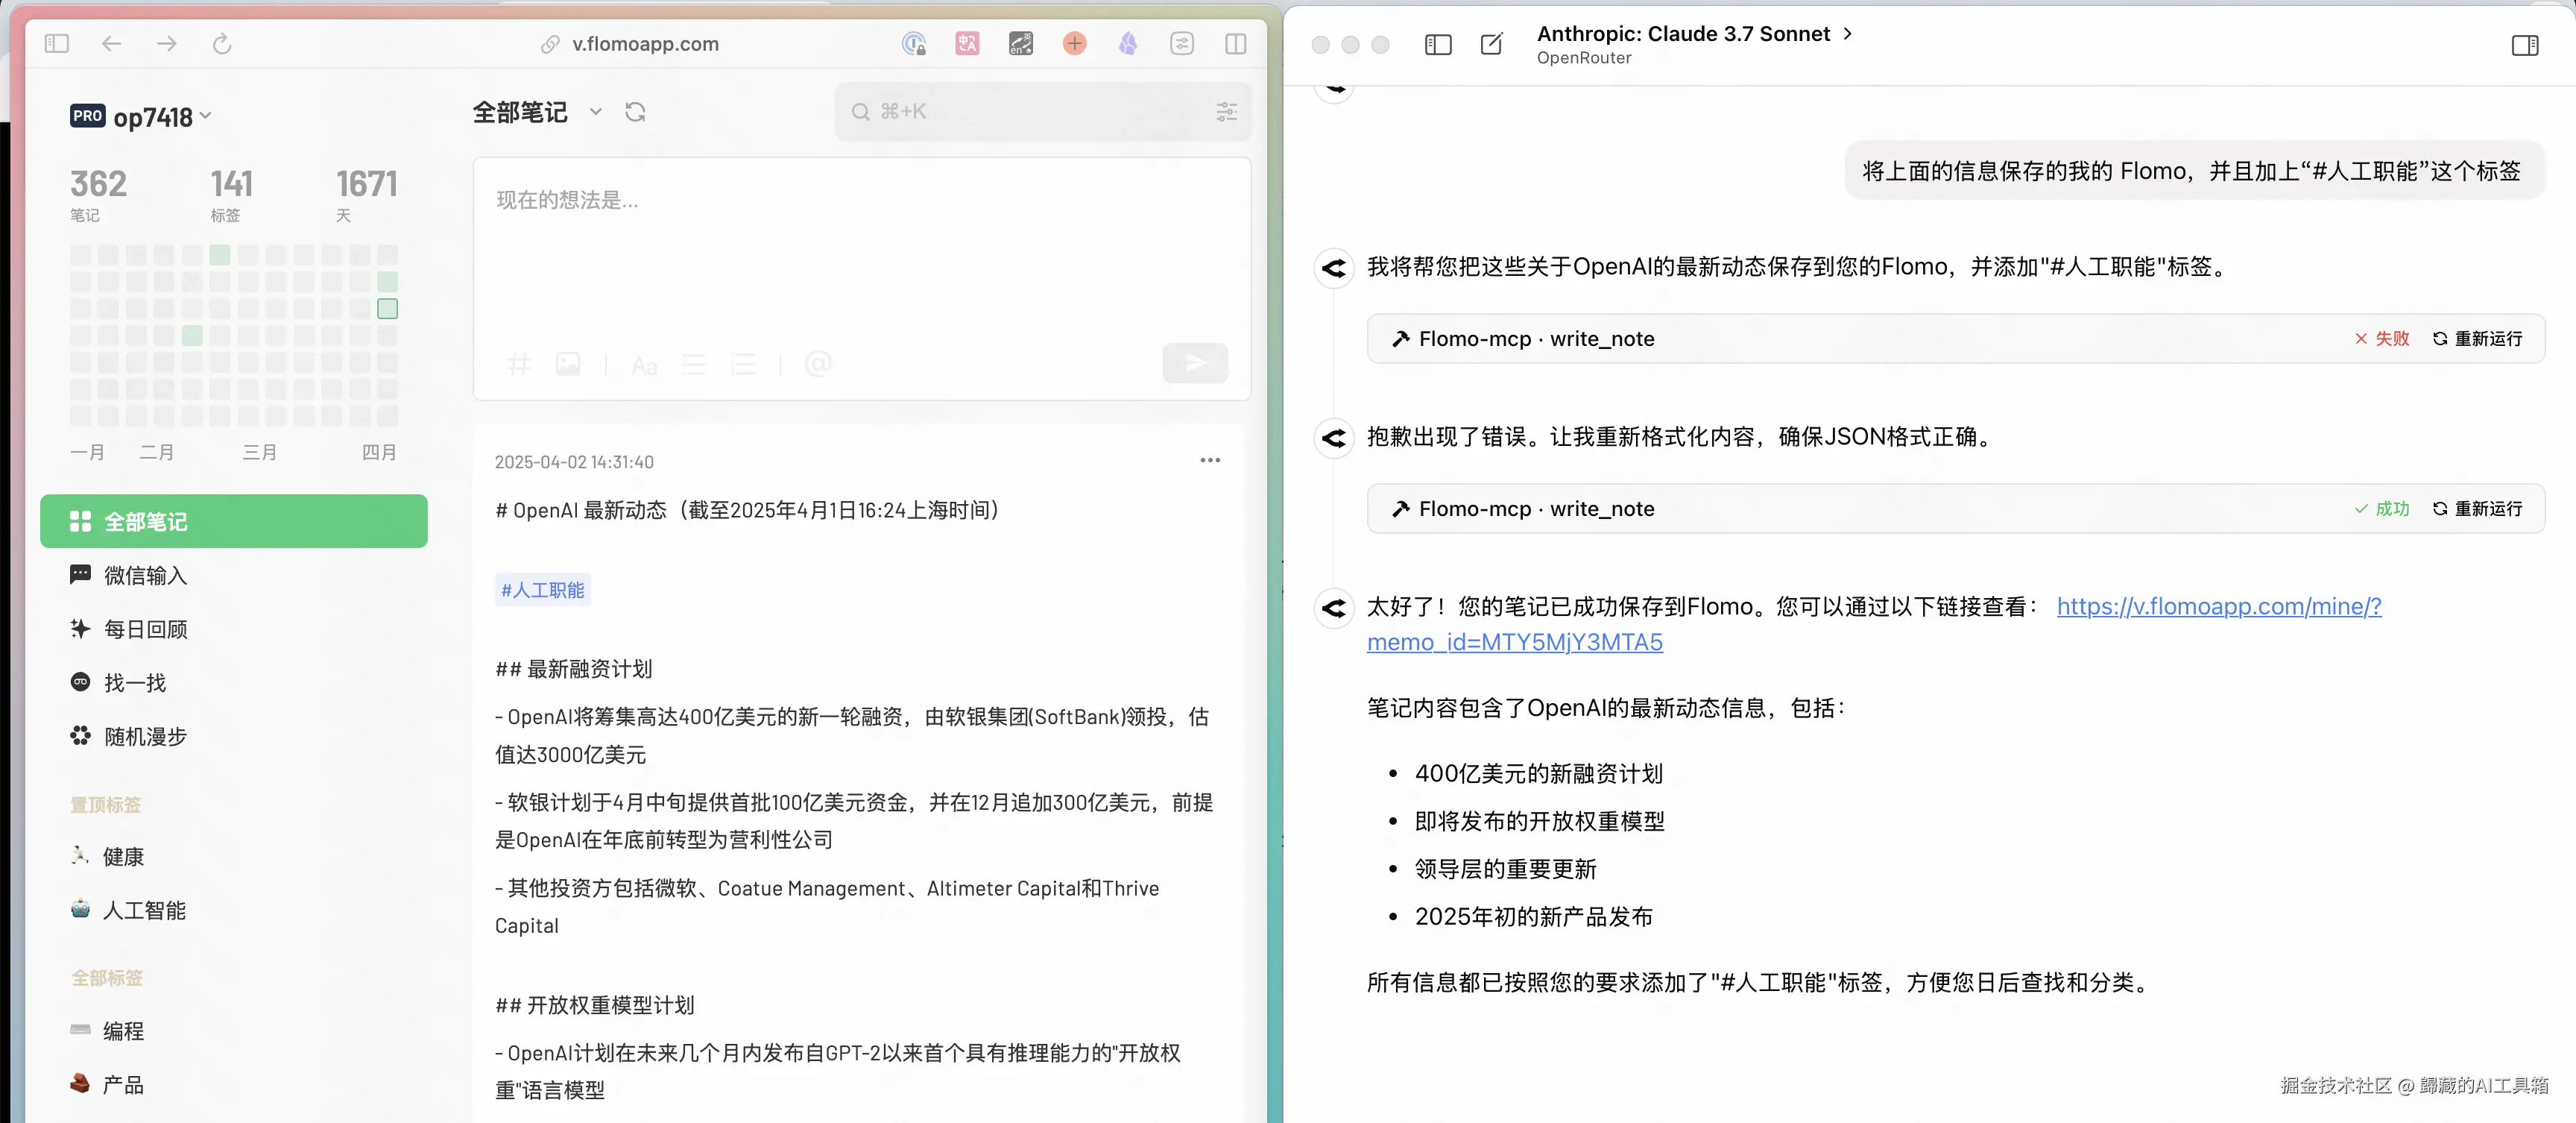The width and height of the screenshot is (2576, 1123).
Task: Rerun the failed write_note call
Action: [2477, 339]
